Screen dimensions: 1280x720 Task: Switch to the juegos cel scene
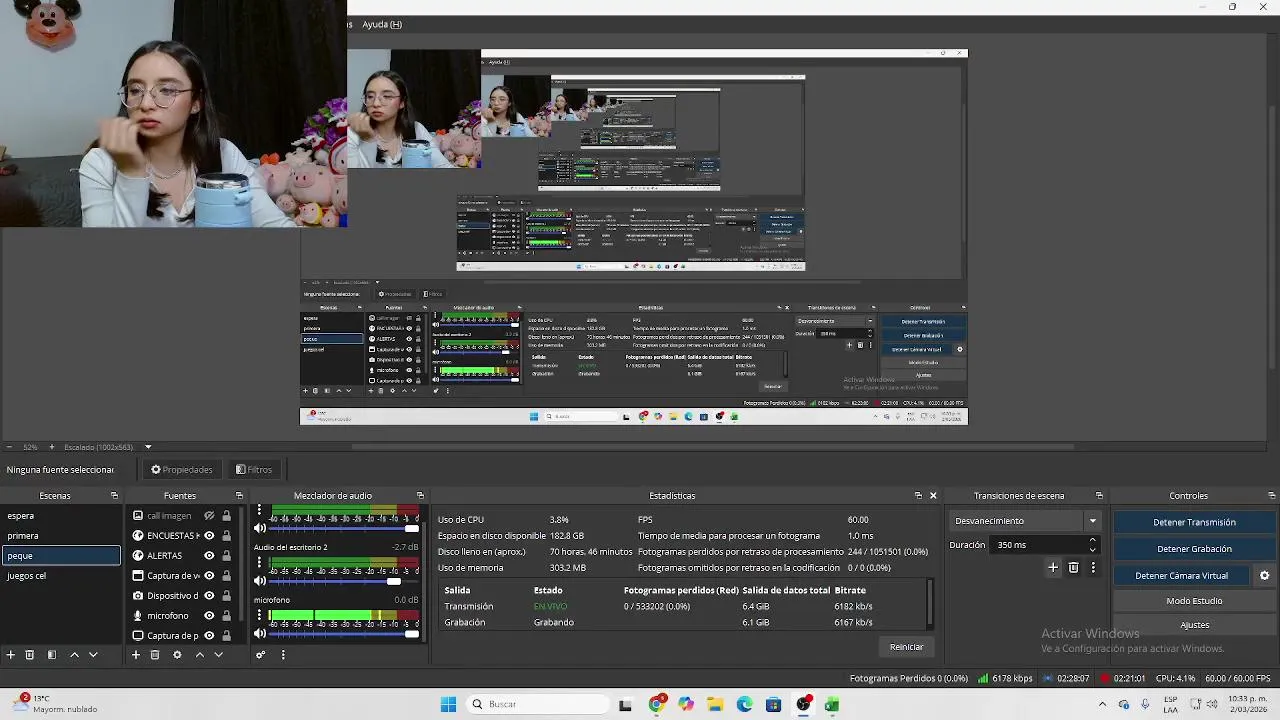(60, 576)
